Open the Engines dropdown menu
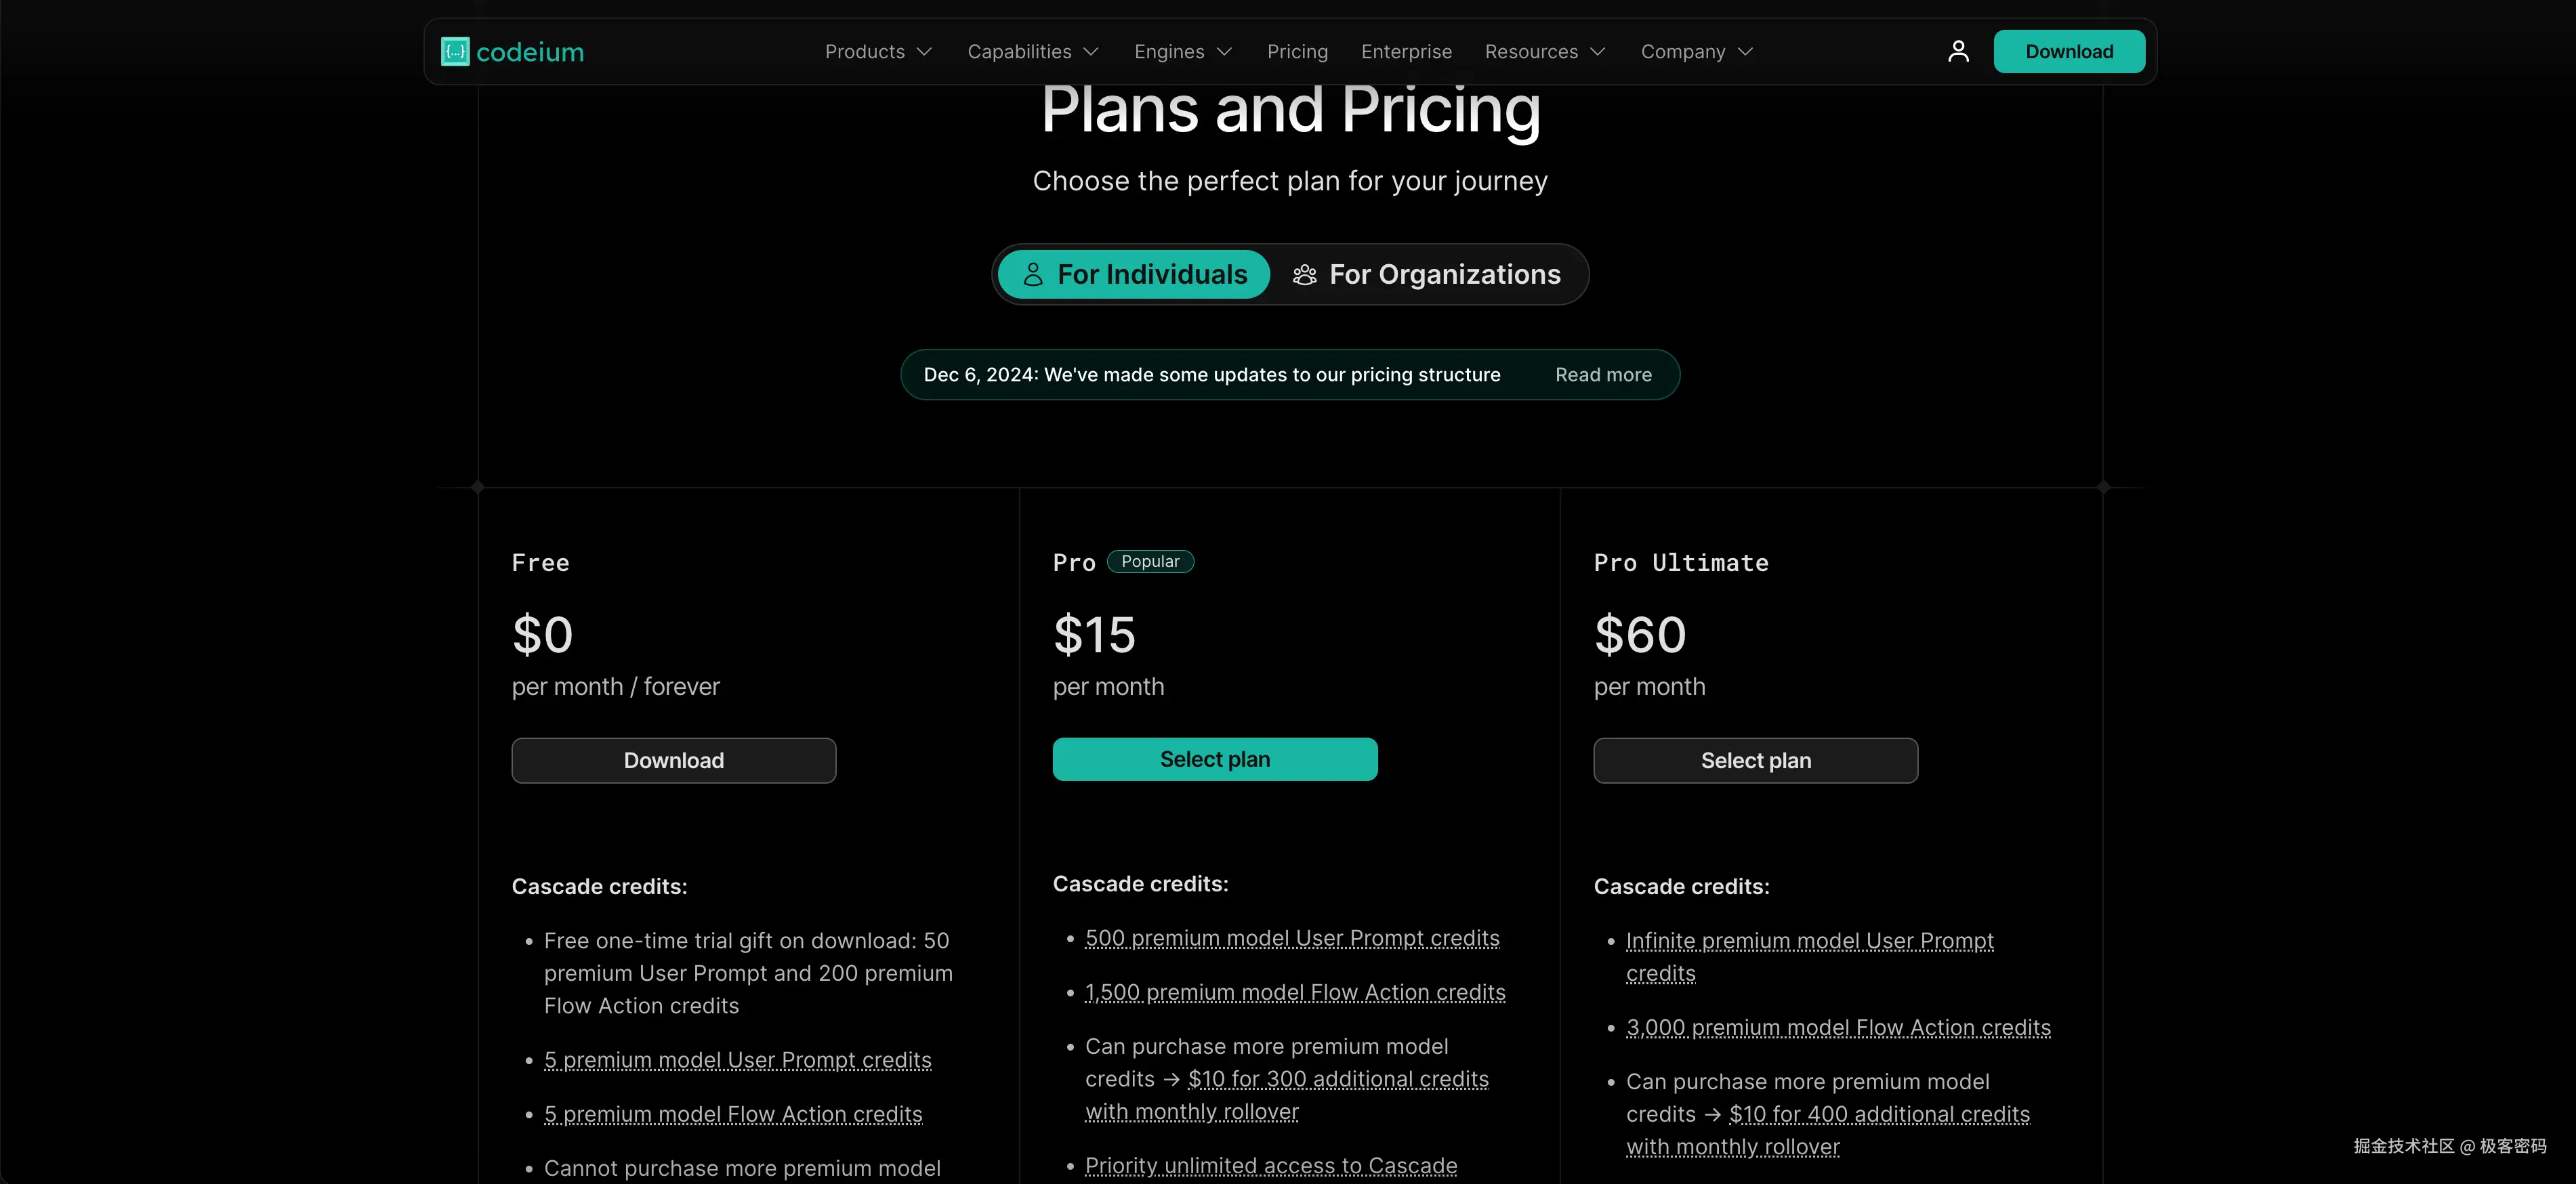The image size is (2576, 1184). [1182, 52]
